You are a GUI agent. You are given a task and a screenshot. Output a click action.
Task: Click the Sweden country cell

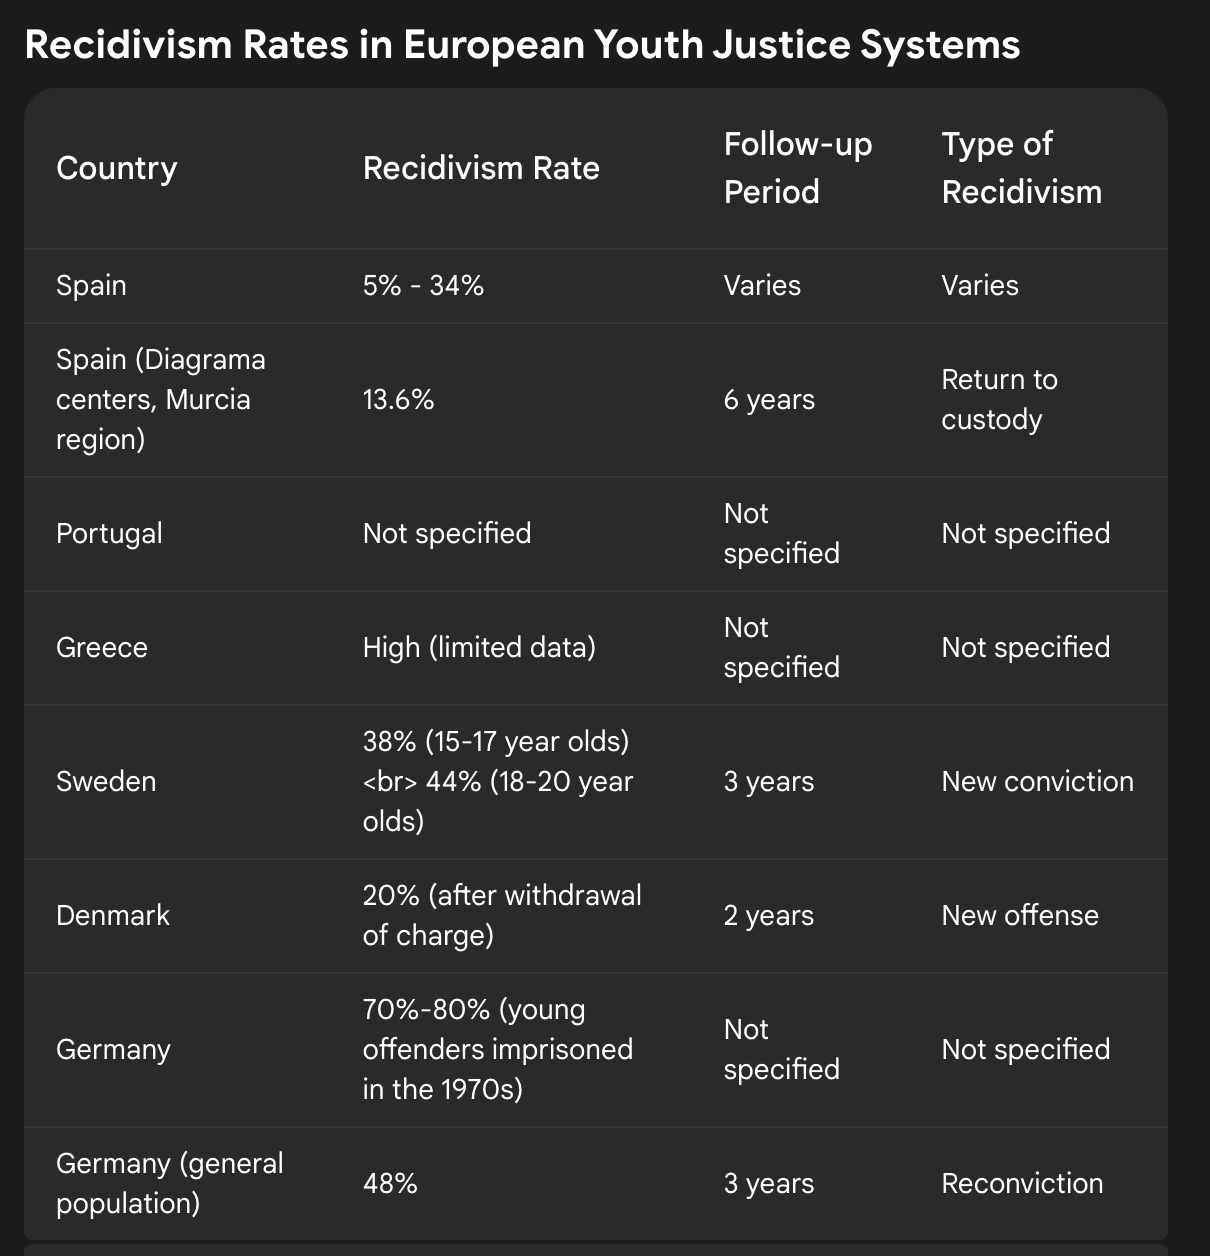click(x=106, y=781)
